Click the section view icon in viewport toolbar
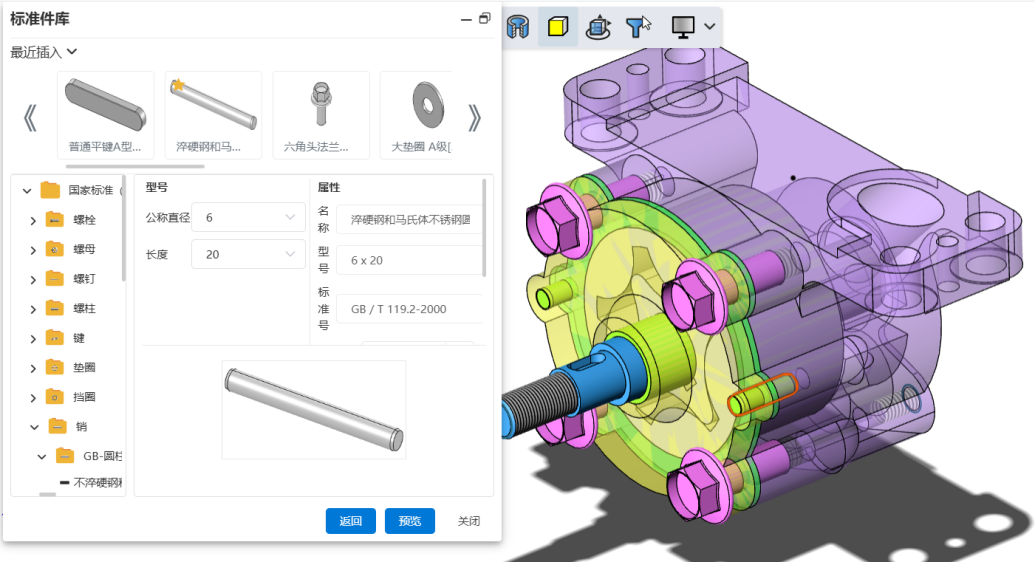The image size is (1036, 563). (x=518, y=26)
